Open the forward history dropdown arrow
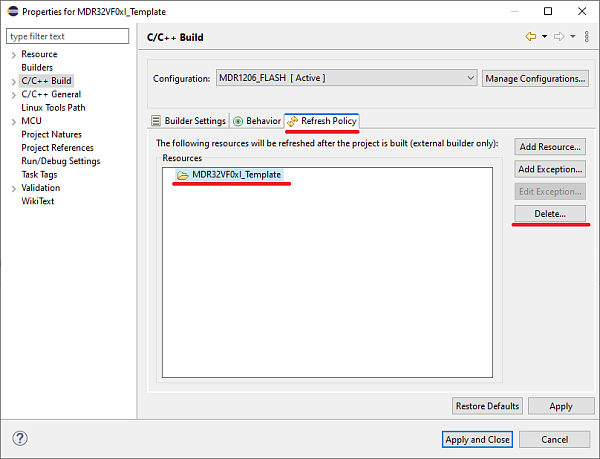 click(573, 37)
